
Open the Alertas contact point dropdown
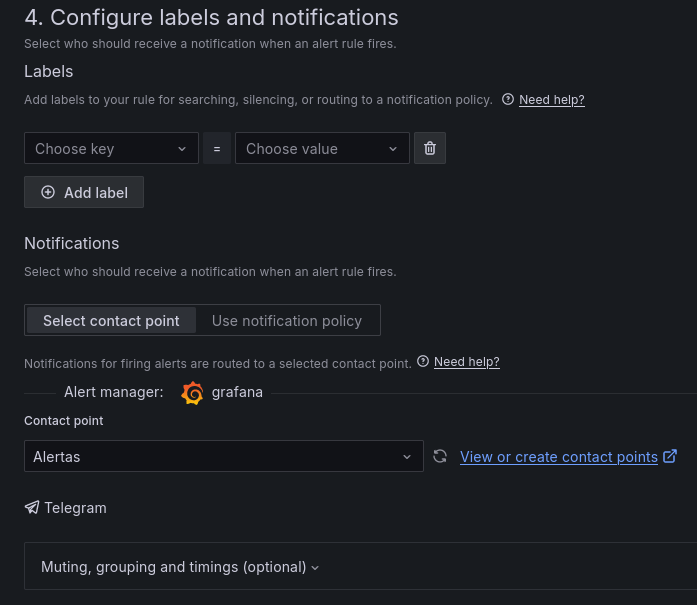click(x=223, y=457)
